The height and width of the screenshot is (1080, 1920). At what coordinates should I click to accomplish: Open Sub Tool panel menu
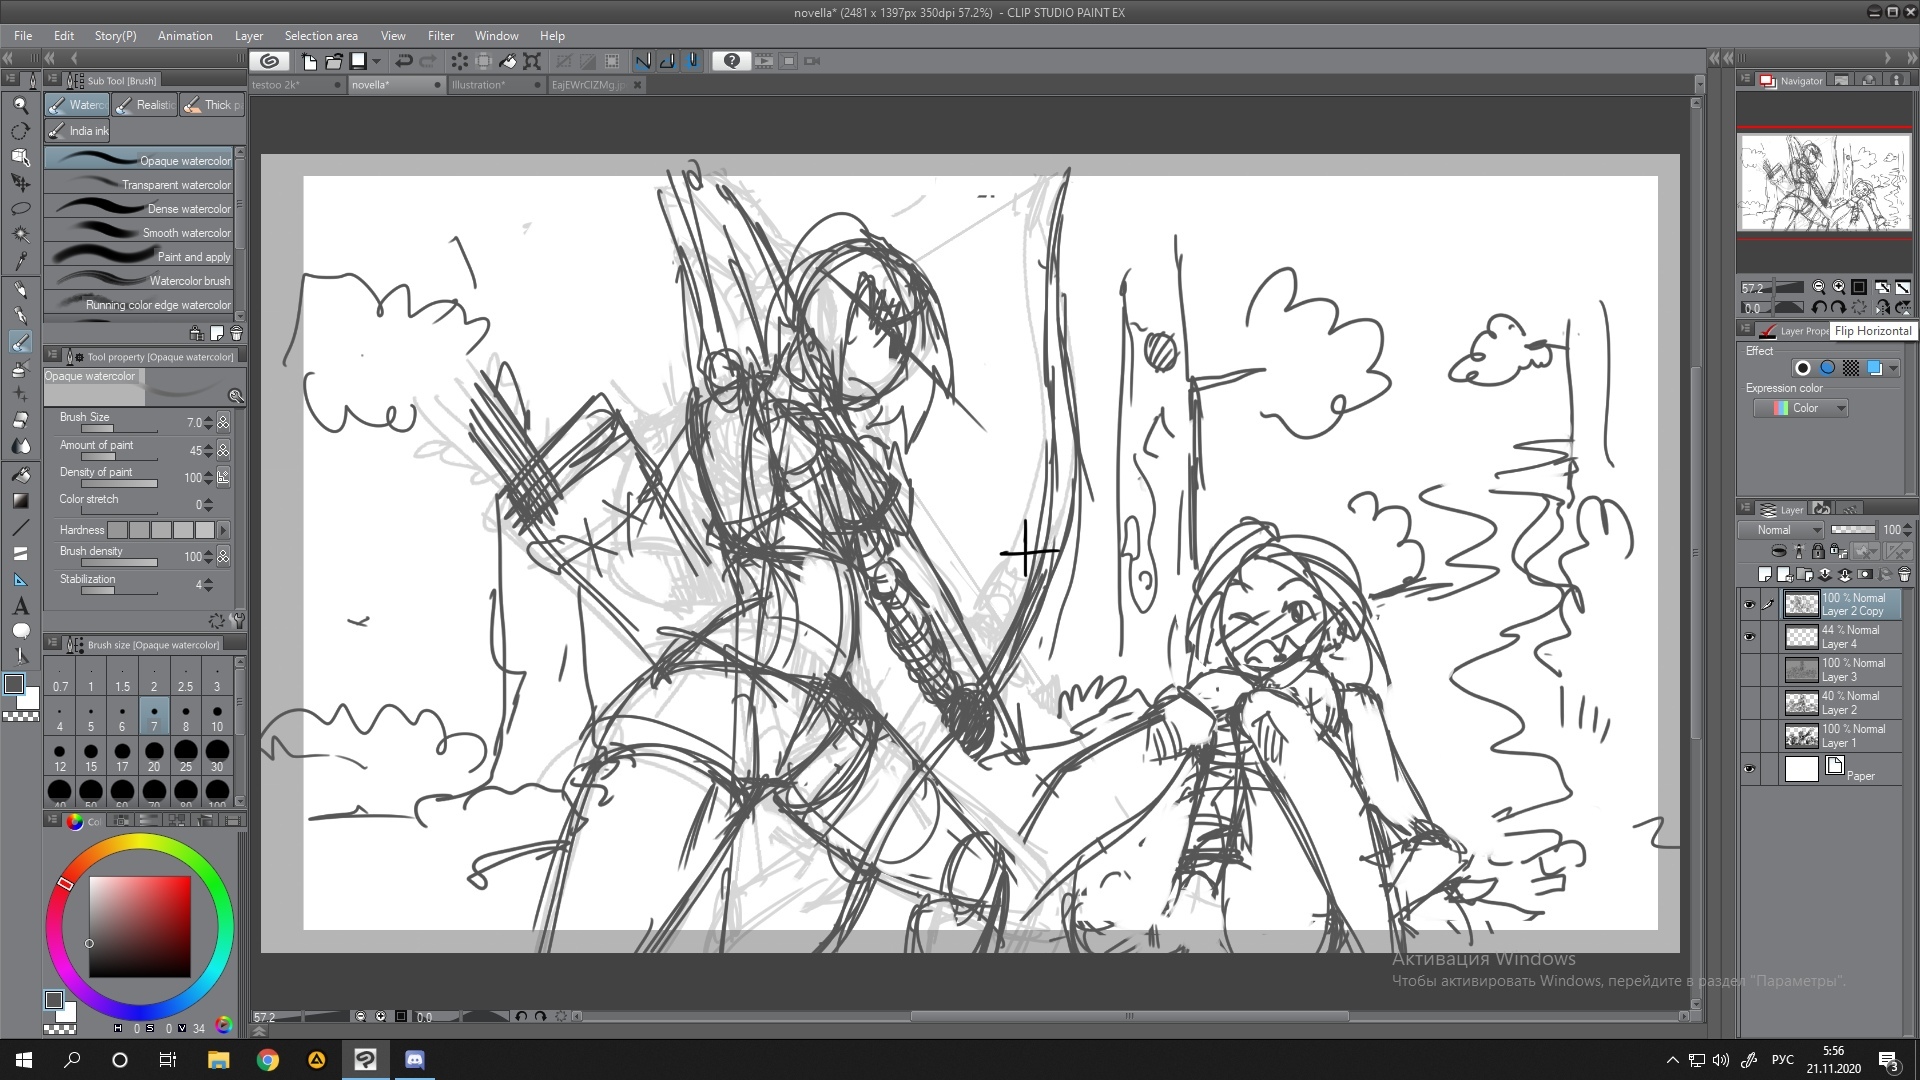click(x=52, y=80)
